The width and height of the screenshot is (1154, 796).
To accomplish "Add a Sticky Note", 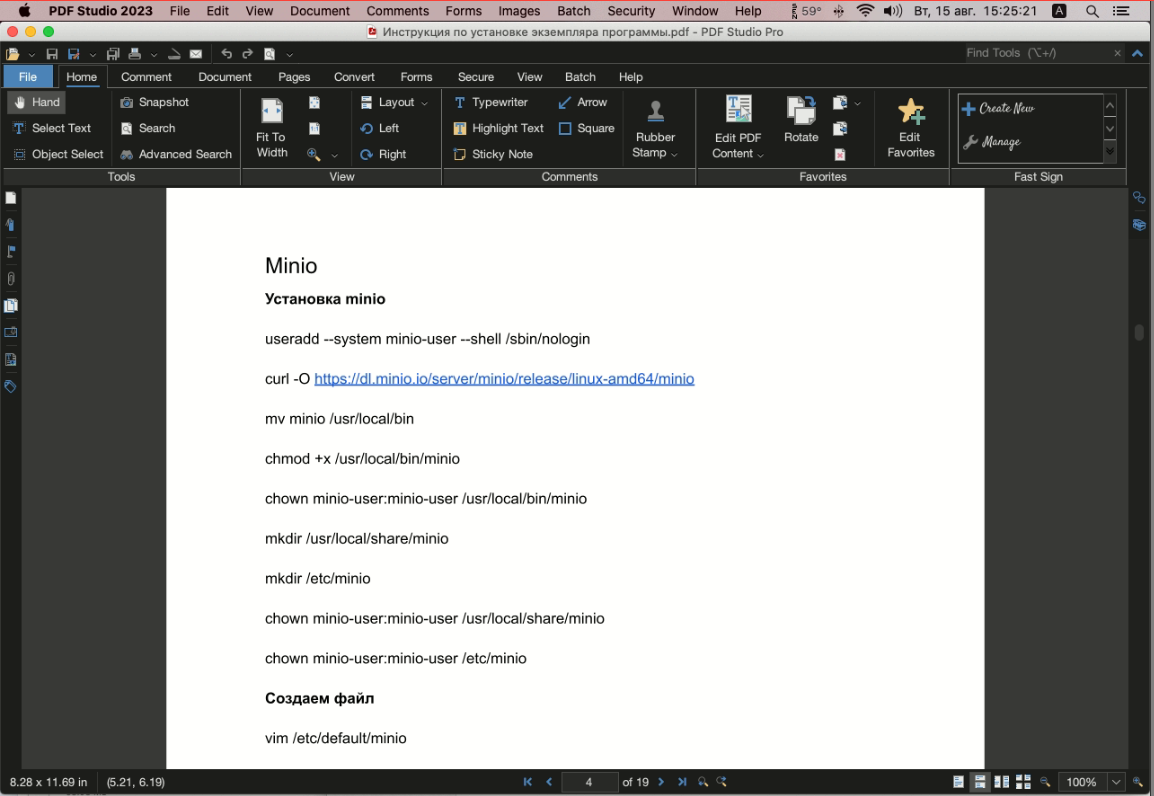I will (x=493, y=154).
